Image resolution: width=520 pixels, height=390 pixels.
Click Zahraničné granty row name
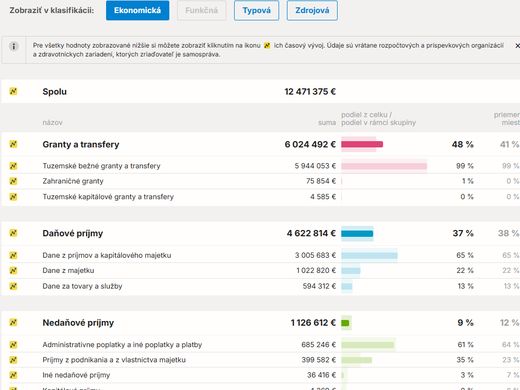73,181
